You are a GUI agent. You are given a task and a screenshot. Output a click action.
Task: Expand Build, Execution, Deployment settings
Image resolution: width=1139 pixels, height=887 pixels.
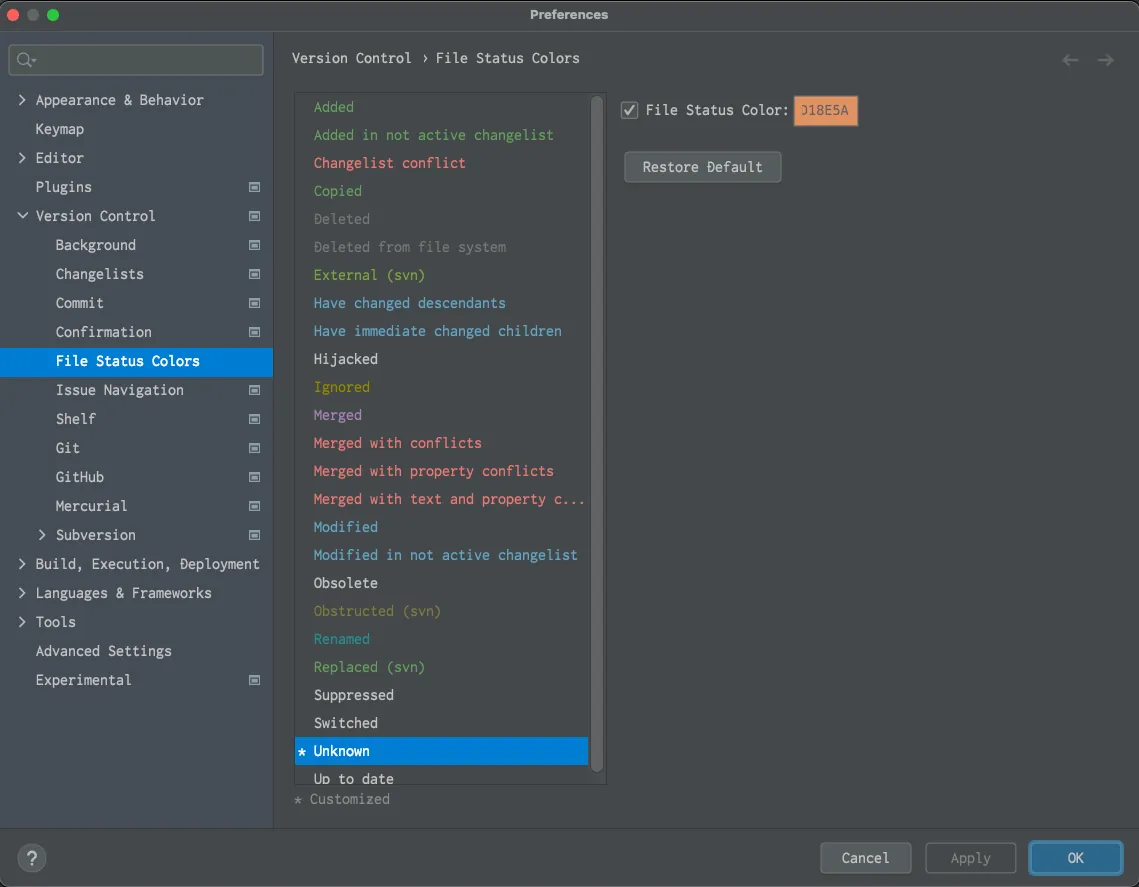point(22,564)
